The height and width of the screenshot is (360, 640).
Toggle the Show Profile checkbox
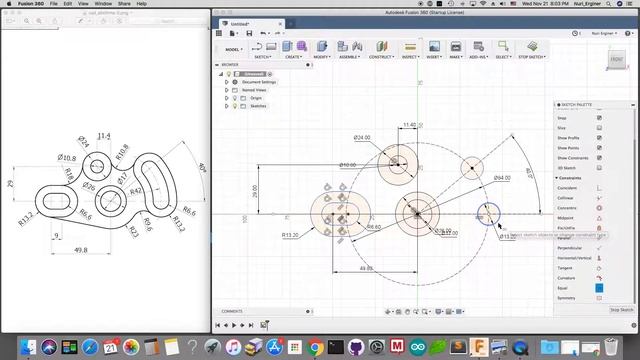[x=599, y=138]
